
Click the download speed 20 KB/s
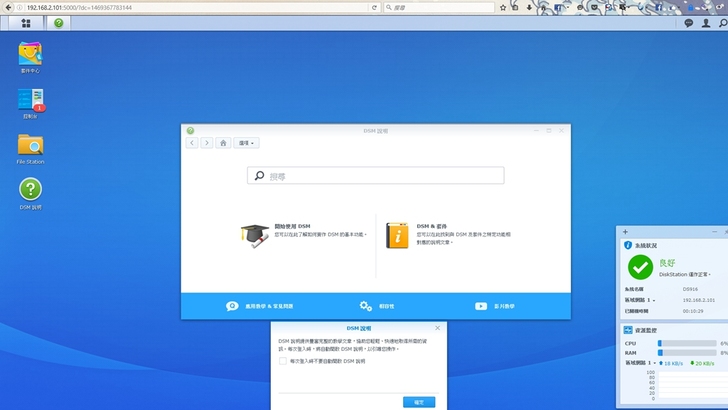click(702, 363)
